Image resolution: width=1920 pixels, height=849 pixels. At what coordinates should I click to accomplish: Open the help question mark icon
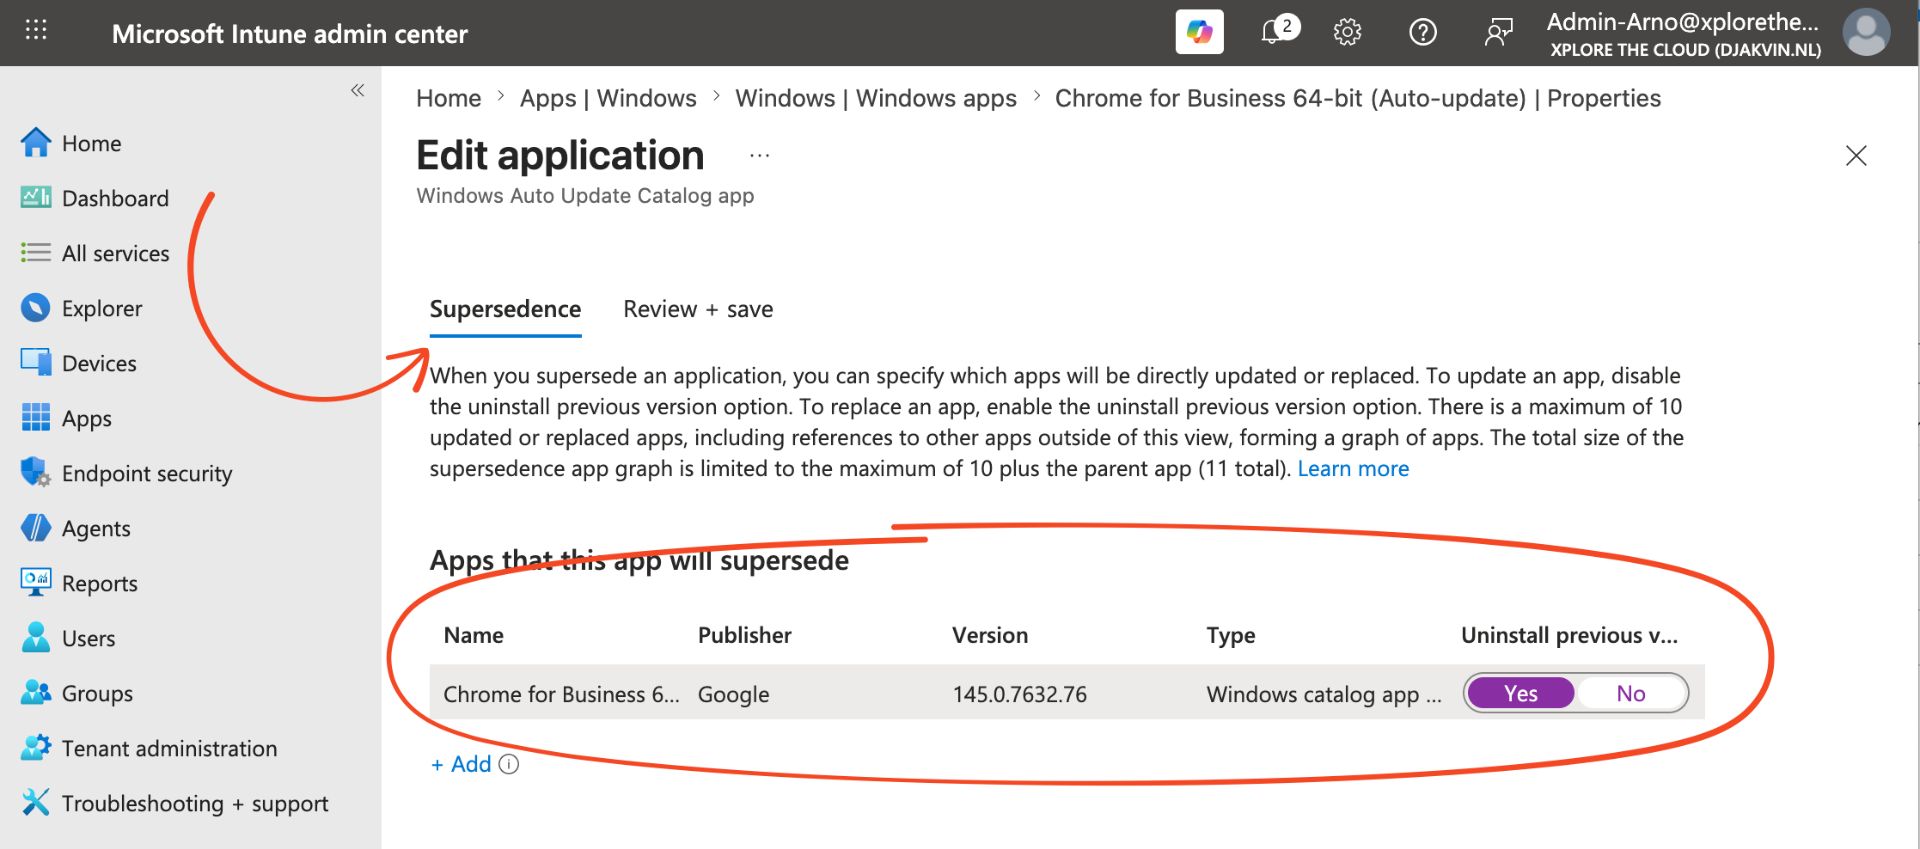[x=1422, y=32]
